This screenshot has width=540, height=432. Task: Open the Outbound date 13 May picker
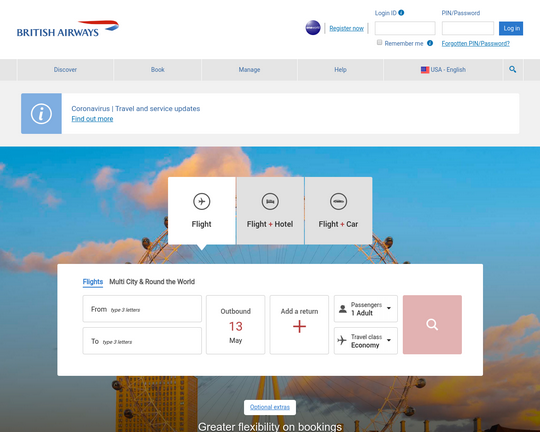[236, 325]
